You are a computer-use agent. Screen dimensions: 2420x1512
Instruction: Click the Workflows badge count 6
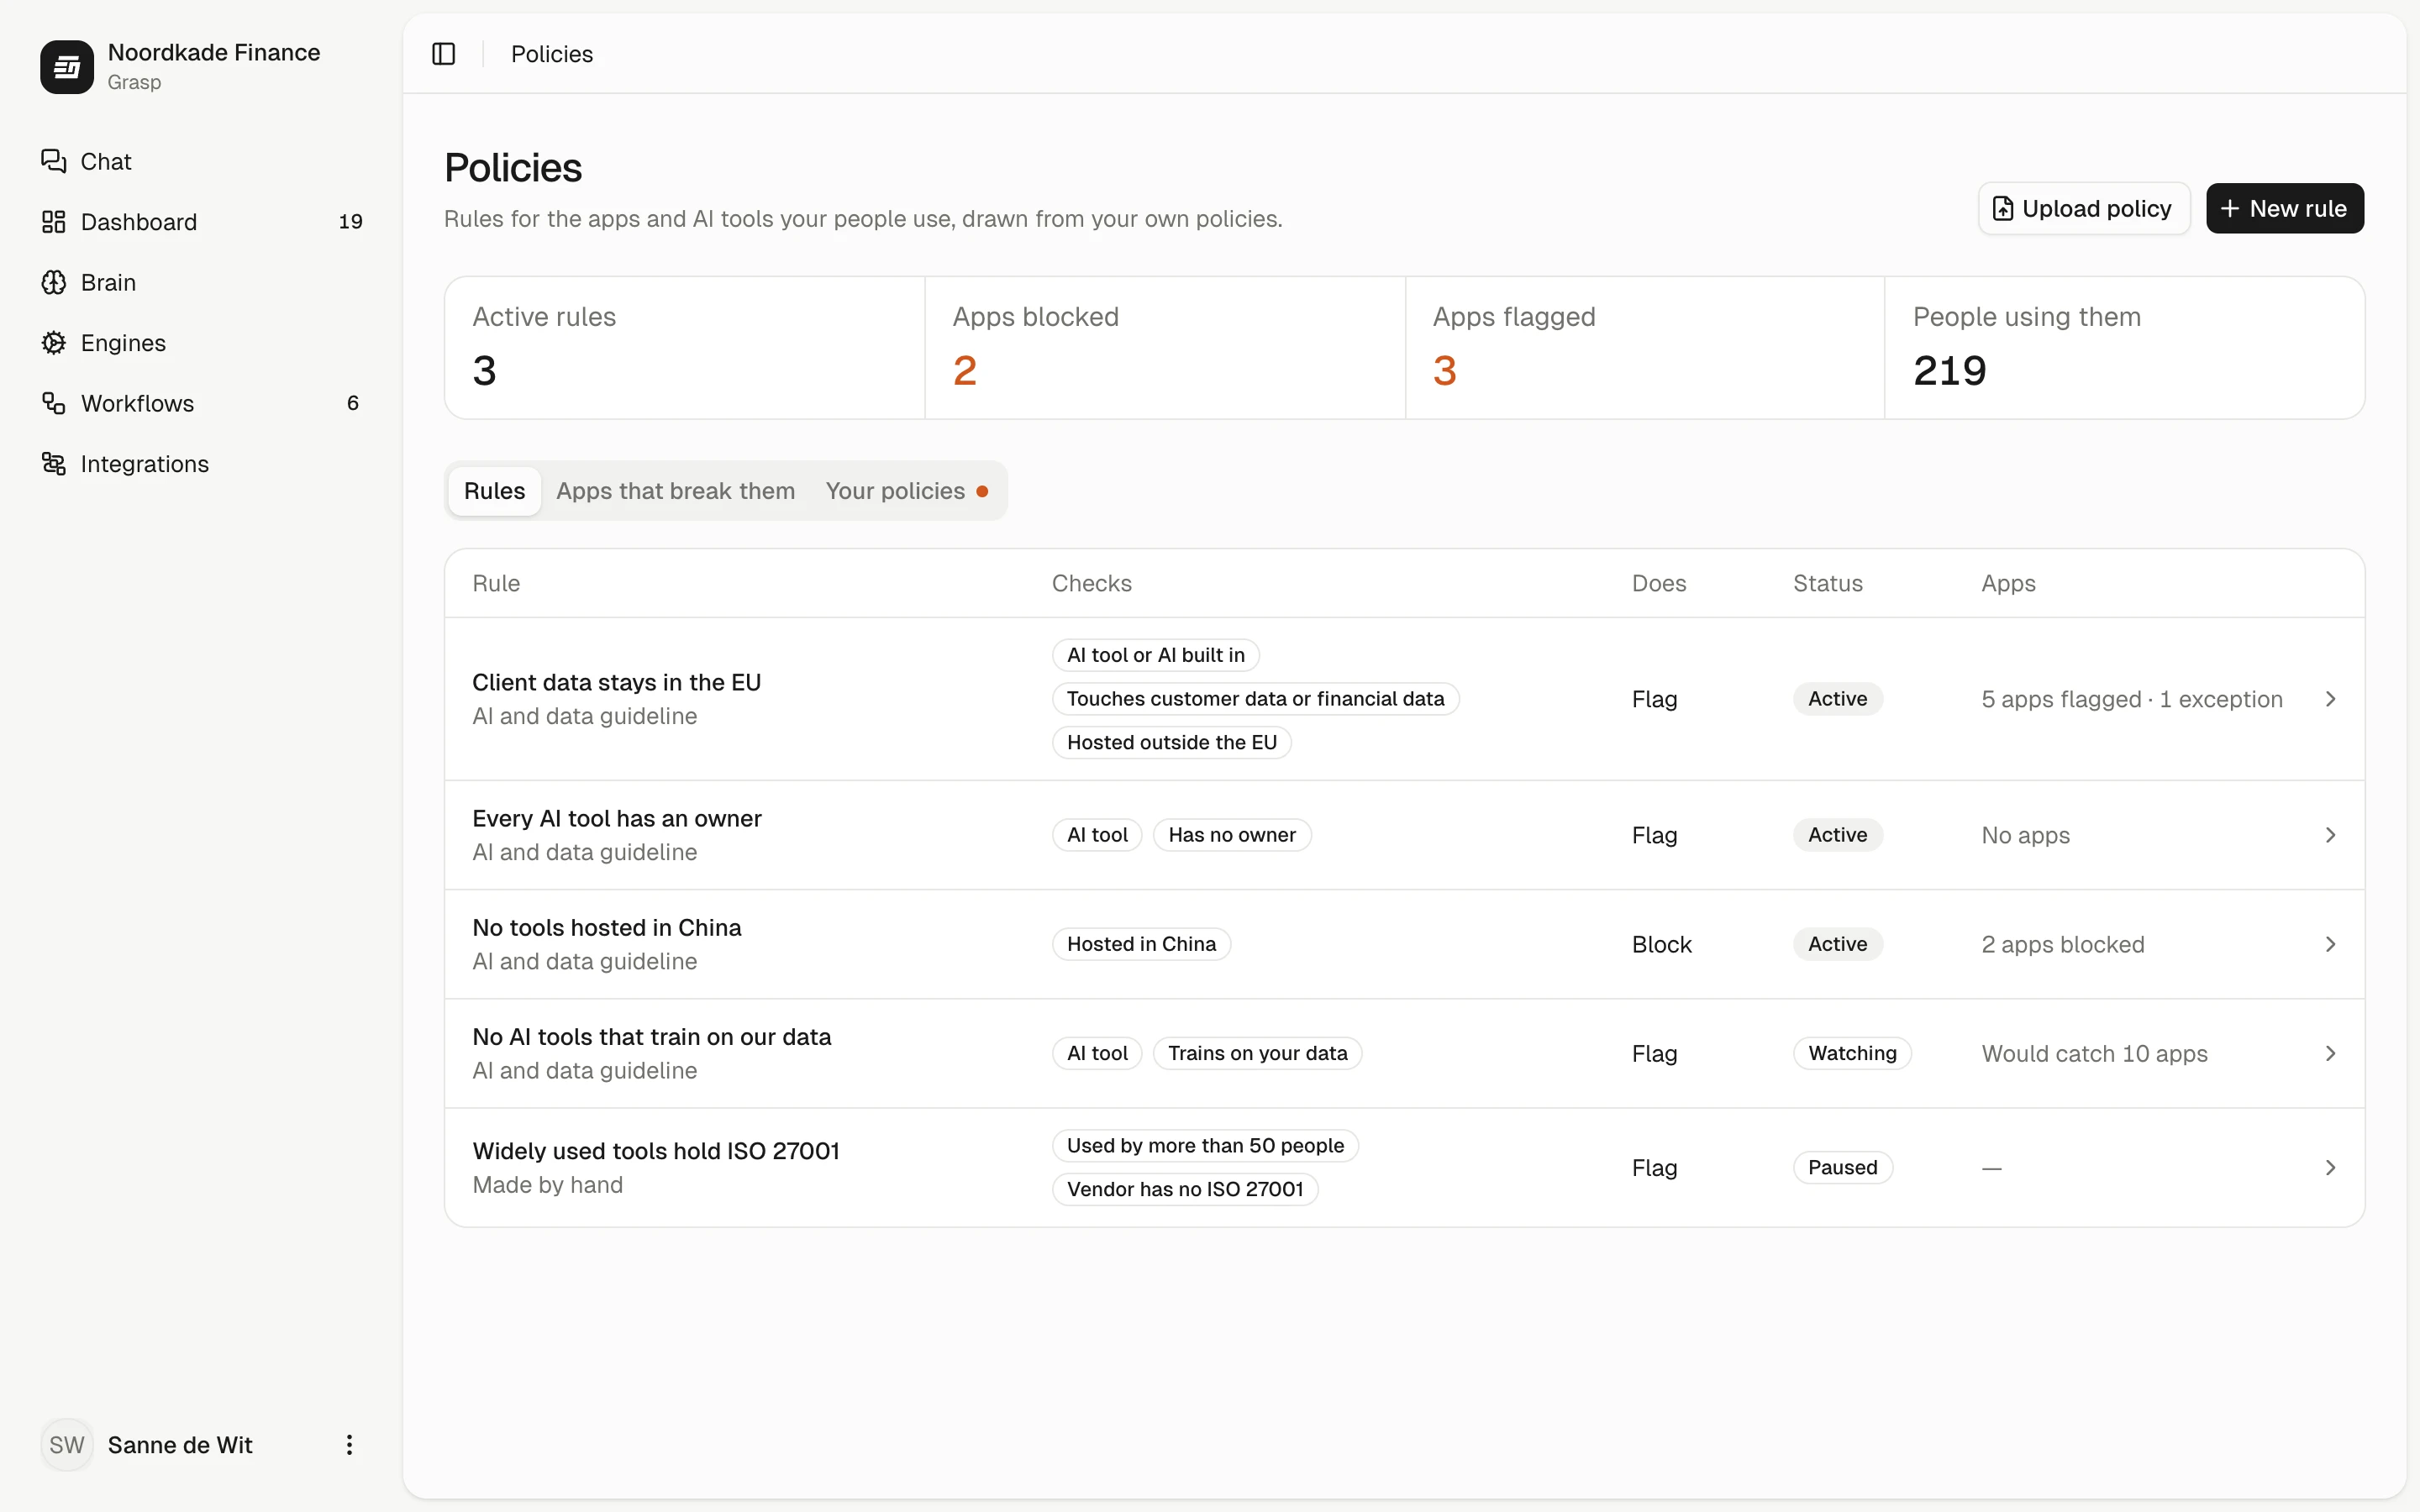pos(352,403)
